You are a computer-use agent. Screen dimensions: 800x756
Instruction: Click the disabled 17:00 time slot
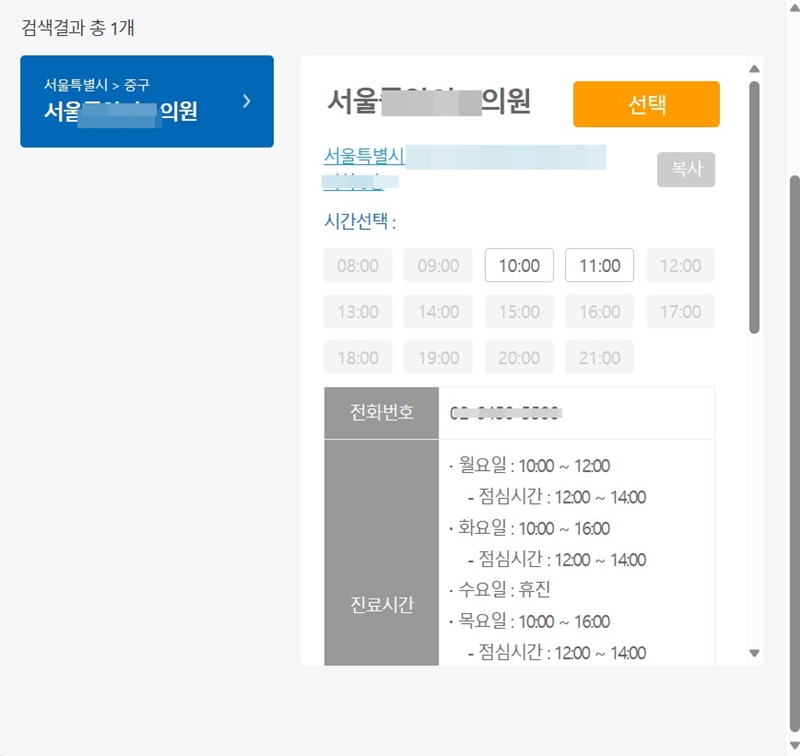coord(680,311)
